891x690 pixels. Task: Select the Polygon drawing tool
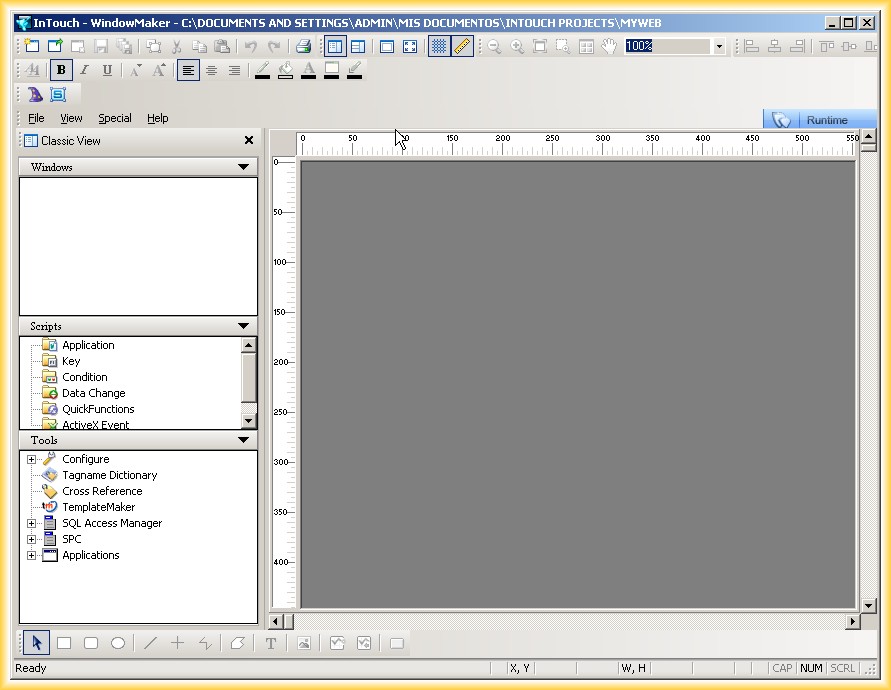click(x=237, y=643)
